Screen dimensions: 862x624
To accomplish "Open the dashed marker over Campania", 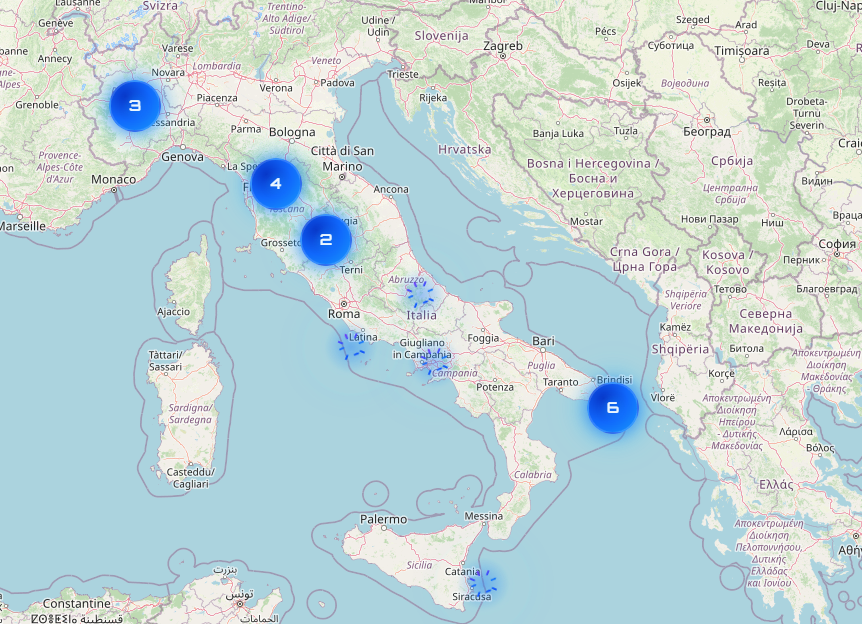I will pyautogui.click(x=436, y=364).
